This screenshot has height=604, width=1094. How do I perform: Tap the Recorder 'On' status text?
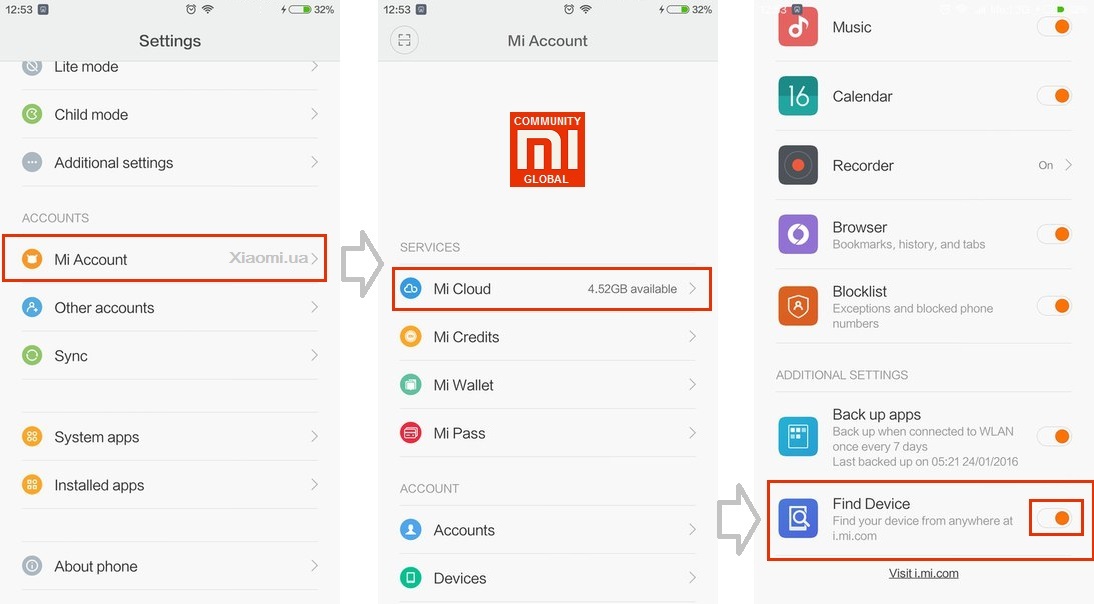pos(1045,165)
